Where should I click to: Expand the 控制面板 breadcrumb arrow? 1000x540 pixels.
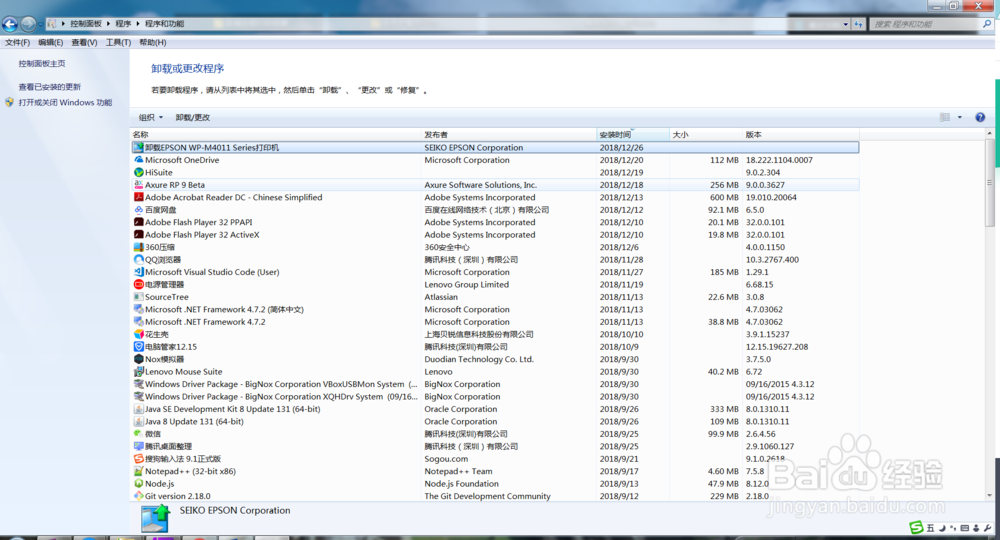(108, 24)
